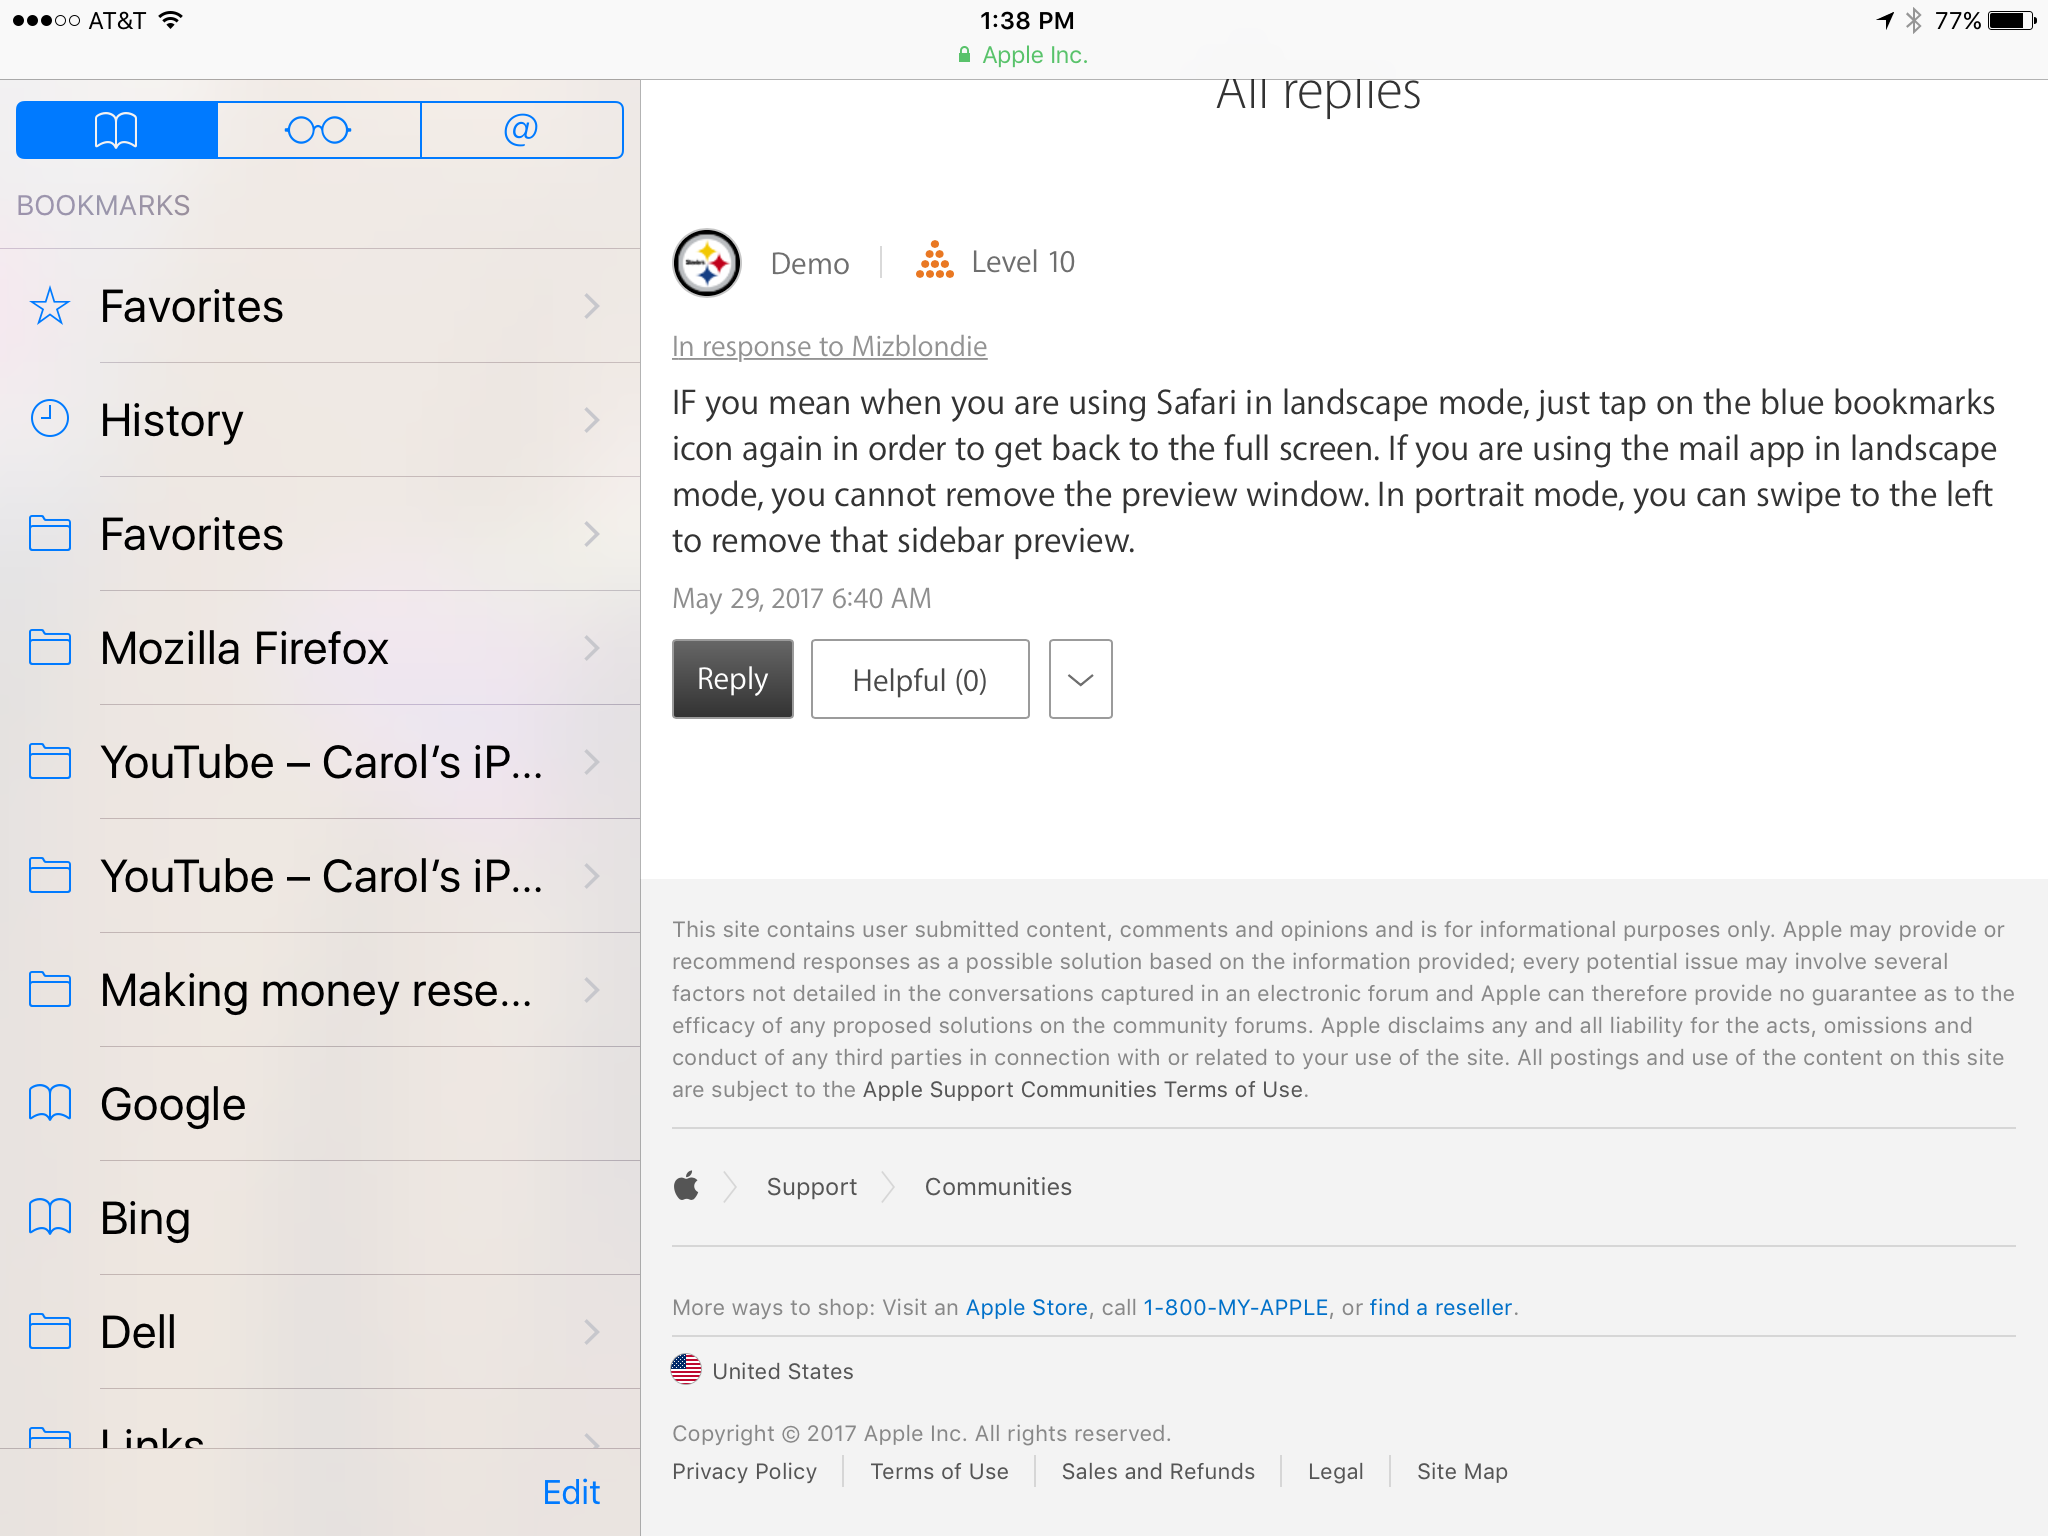Expand the Making money folder chevron

pos(592,990)
